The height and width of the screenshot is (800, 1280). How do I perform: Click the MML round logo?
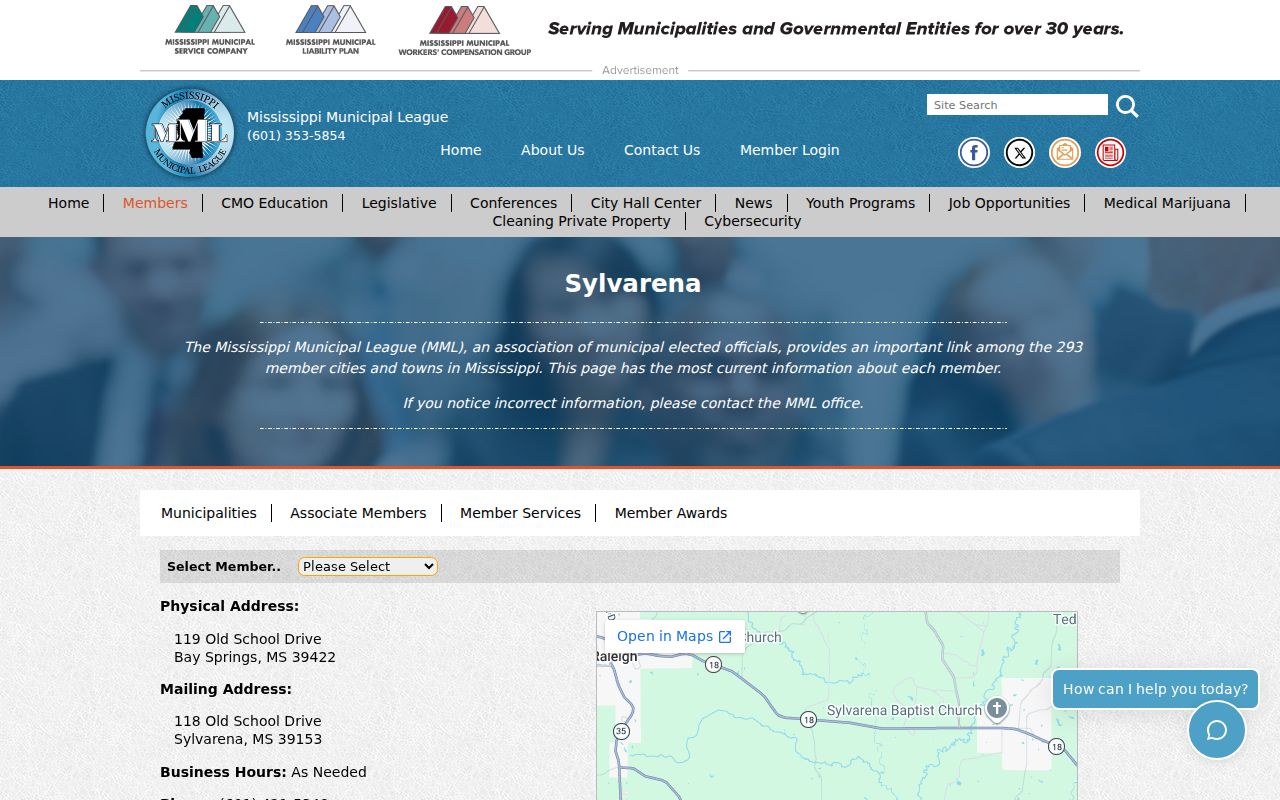point(190,133)
